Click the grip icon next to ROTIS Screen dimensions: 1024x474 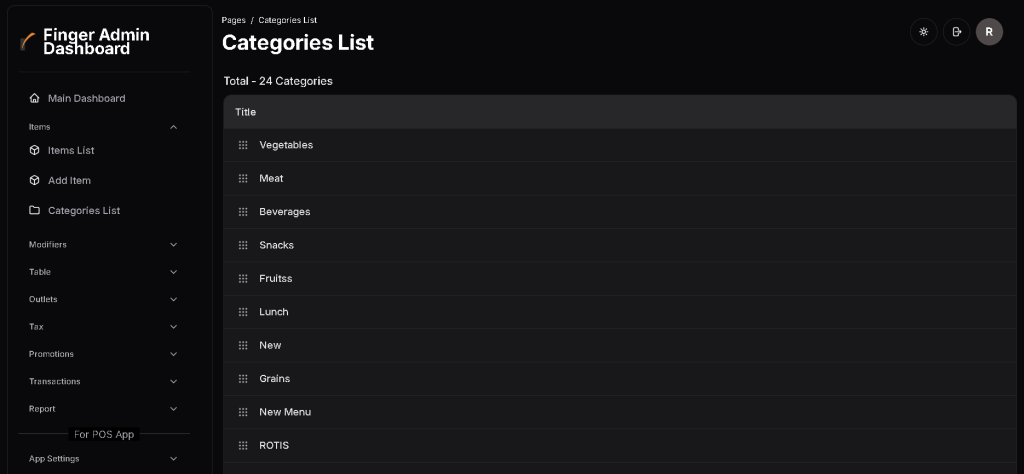pos(243,445)
